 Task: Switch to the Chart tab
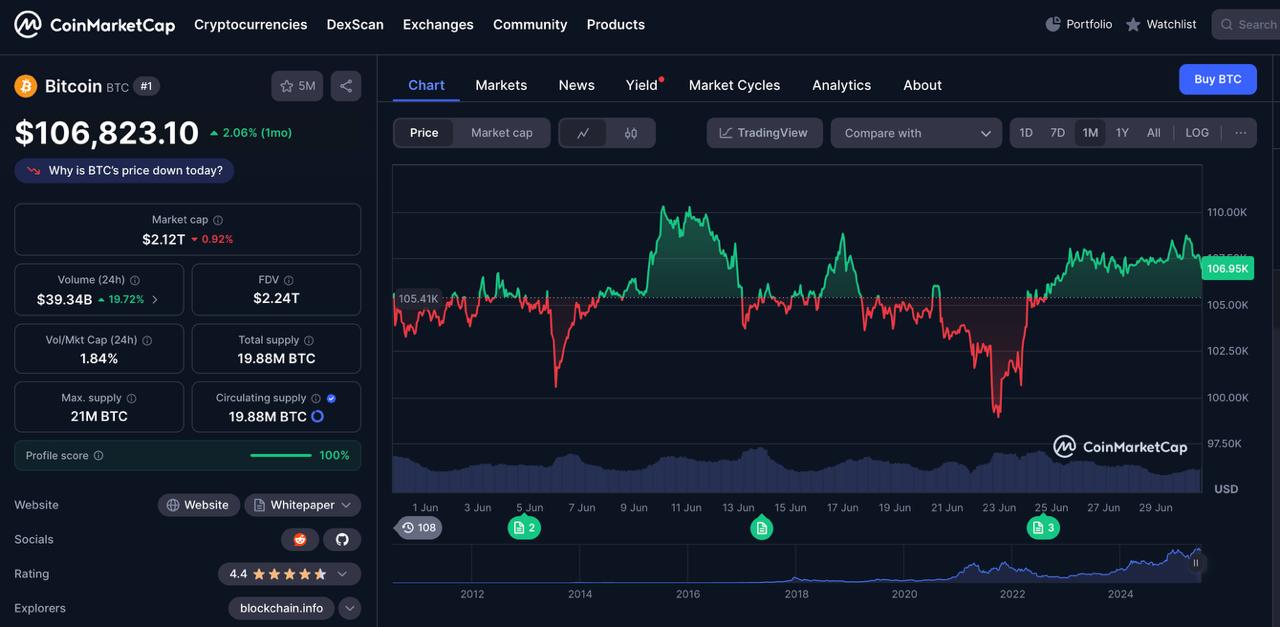(426, 85)
